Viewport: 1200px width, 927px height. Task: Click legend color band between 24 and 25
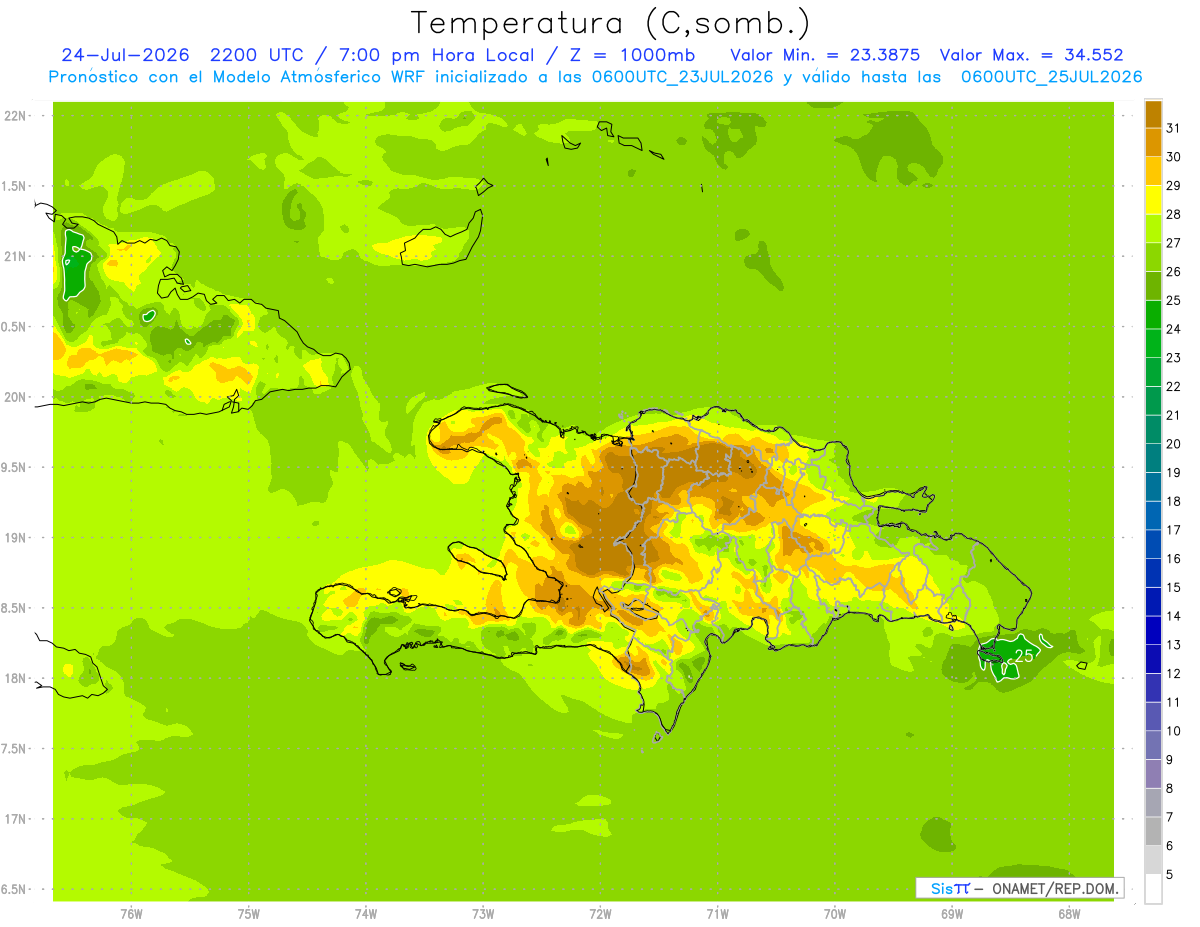coord(1153,314)
